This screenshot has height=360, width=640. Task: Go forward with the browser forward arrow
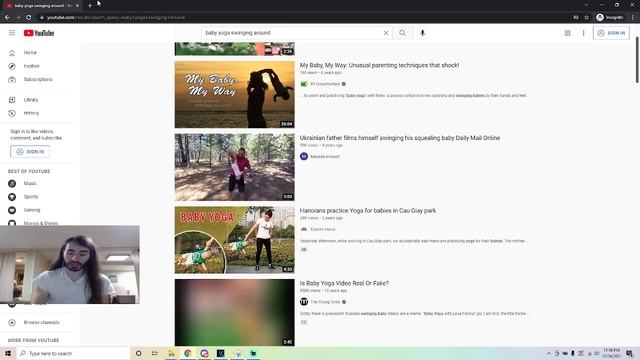pyautogui.click(x=18, y=18)
